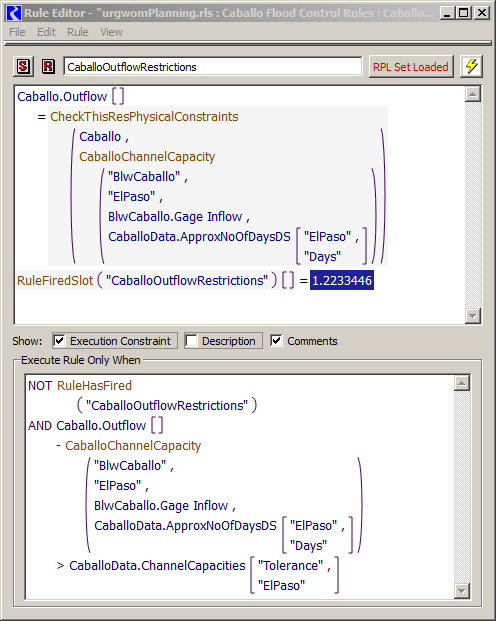Click the RPL Set Loaded button

[x=411, y=67]
